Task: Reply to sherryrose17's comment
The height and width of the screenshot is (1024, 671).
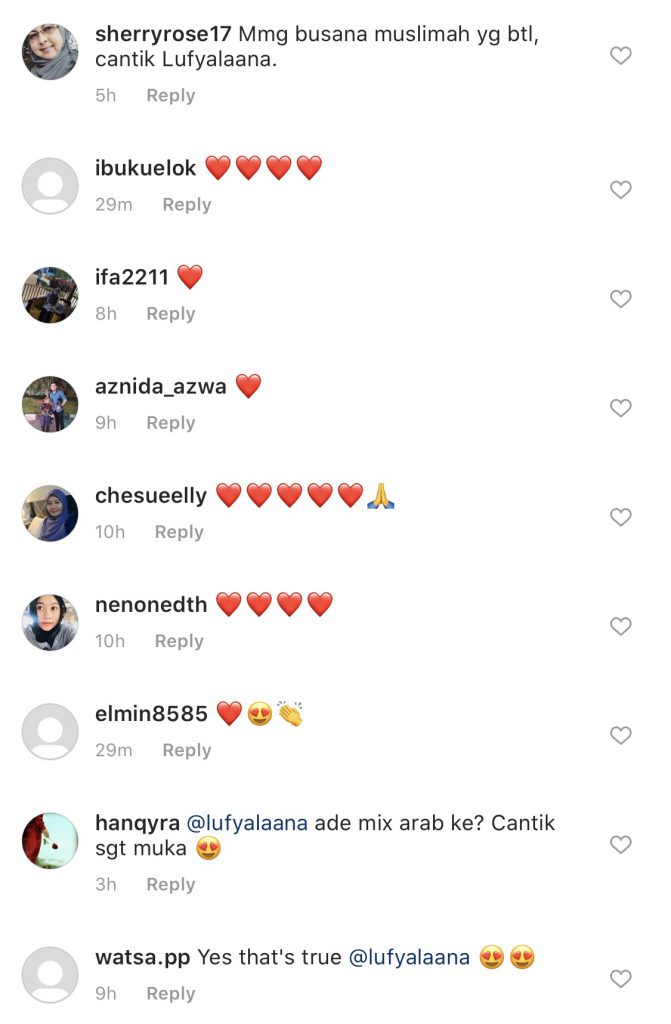Action: pyautogui.click(x=171, y=95)
